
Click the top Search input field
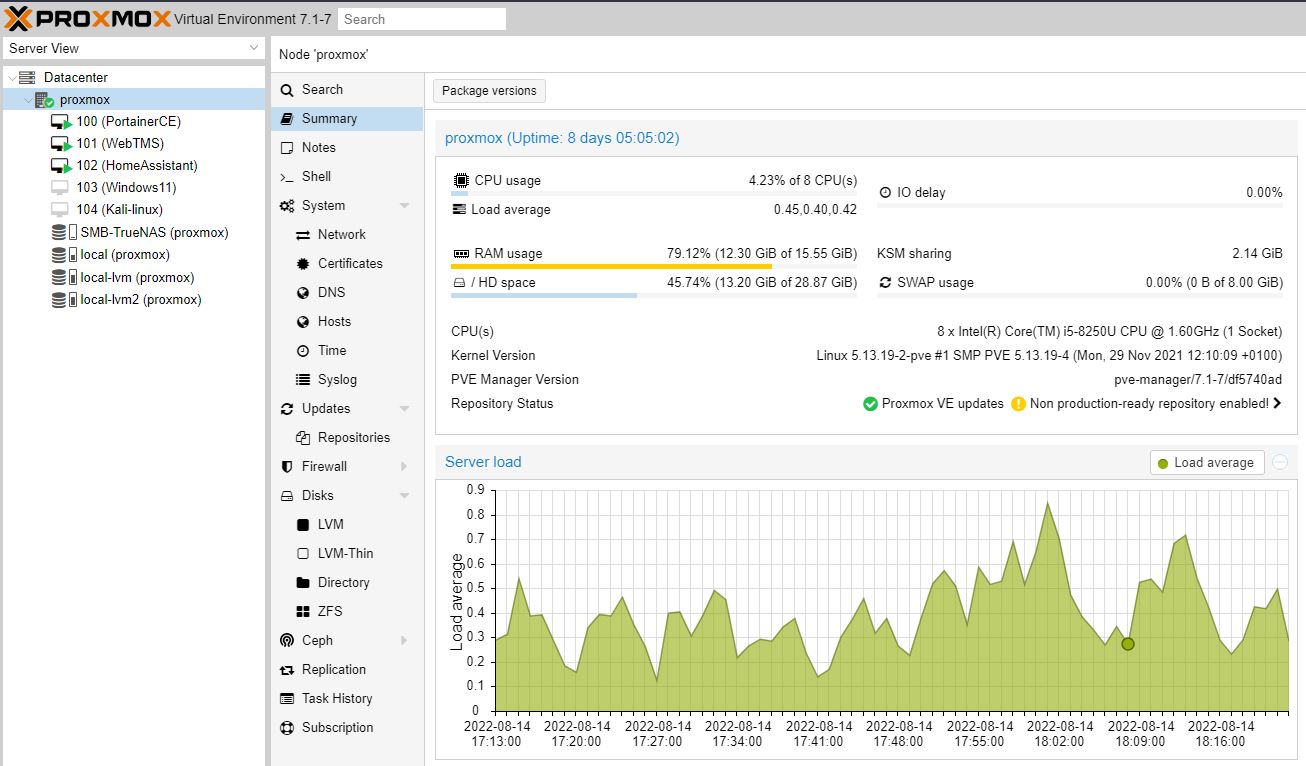tap(421, 19)
